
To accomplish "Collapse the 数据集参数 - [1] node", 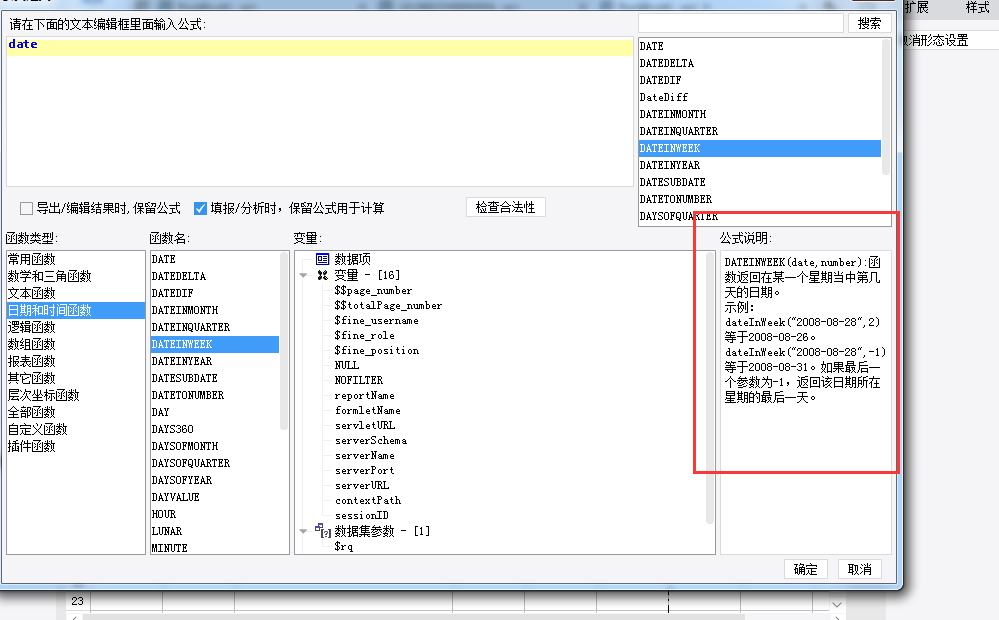I will 304,531.
